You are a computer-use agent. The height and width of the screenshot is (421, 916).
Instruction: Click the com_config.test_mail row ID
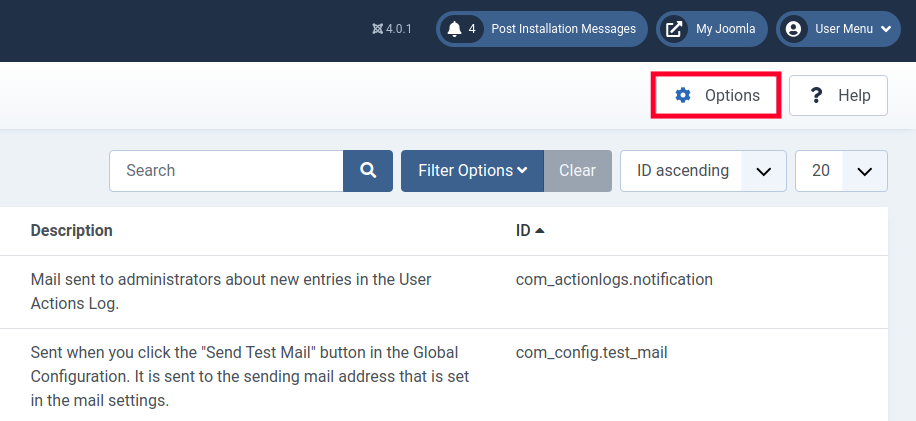(591, 352)
